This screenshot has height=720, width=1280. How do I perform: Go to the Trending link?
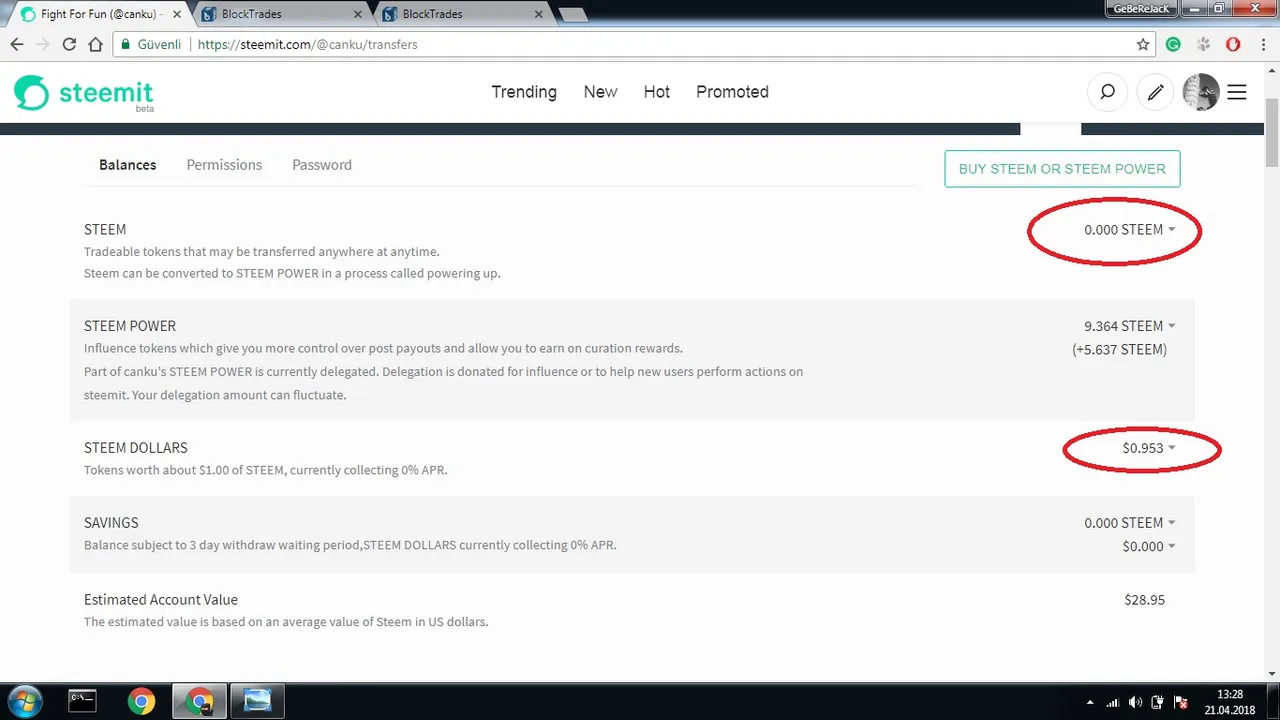[524, 92]
